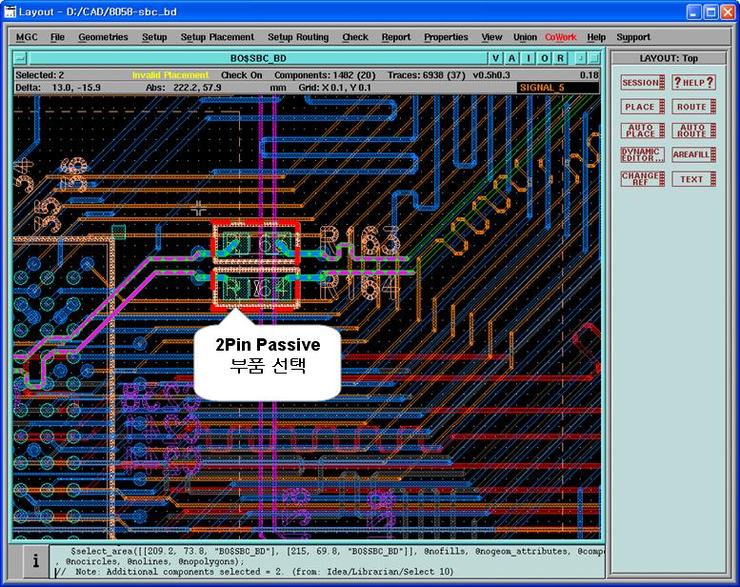The height and width of the screenshot is (587, 740).
Task: Launch the DYNAMIC EDITOR button
Action: tap(640, 155)
